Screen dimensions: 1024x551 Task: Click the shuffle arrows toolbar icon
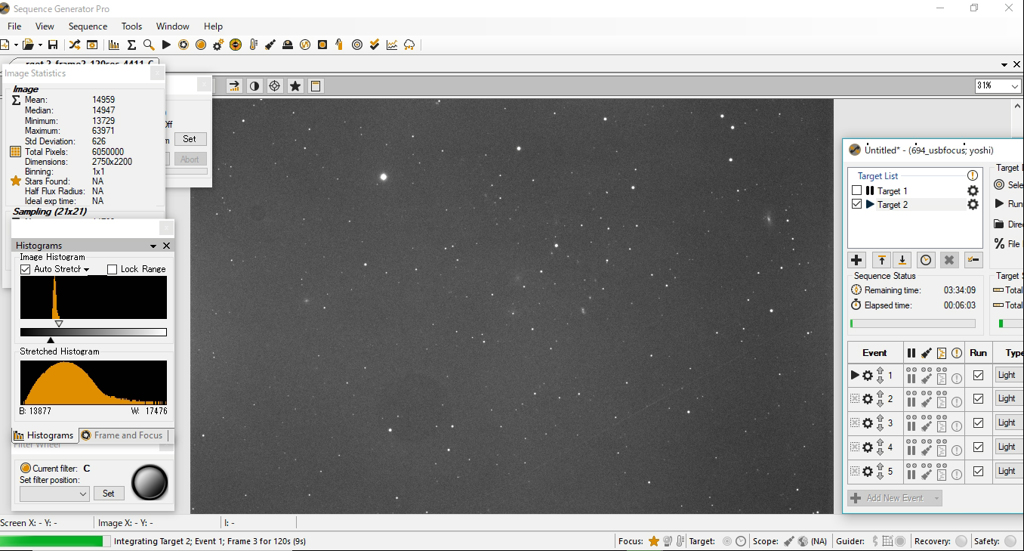(74, 44)
